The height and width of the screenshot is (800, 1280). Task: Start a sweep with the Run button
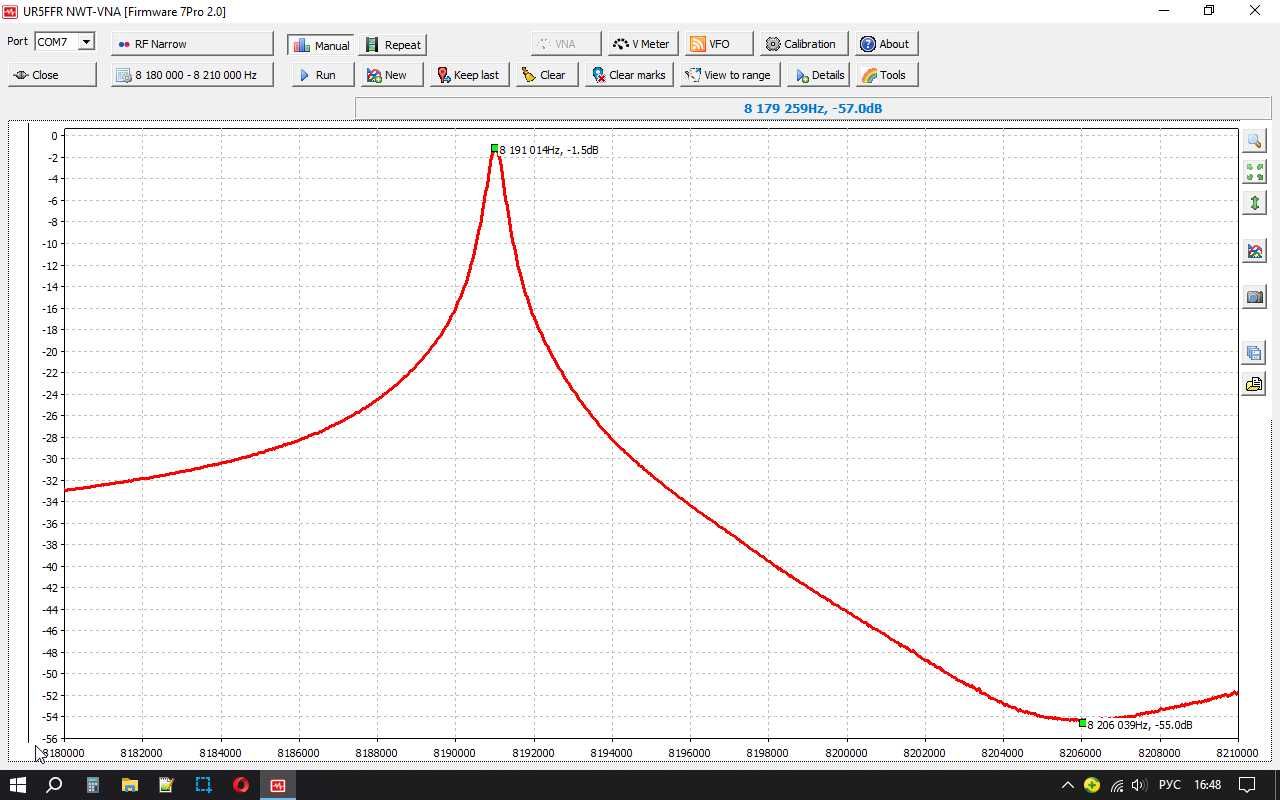[x=323, y=75]
